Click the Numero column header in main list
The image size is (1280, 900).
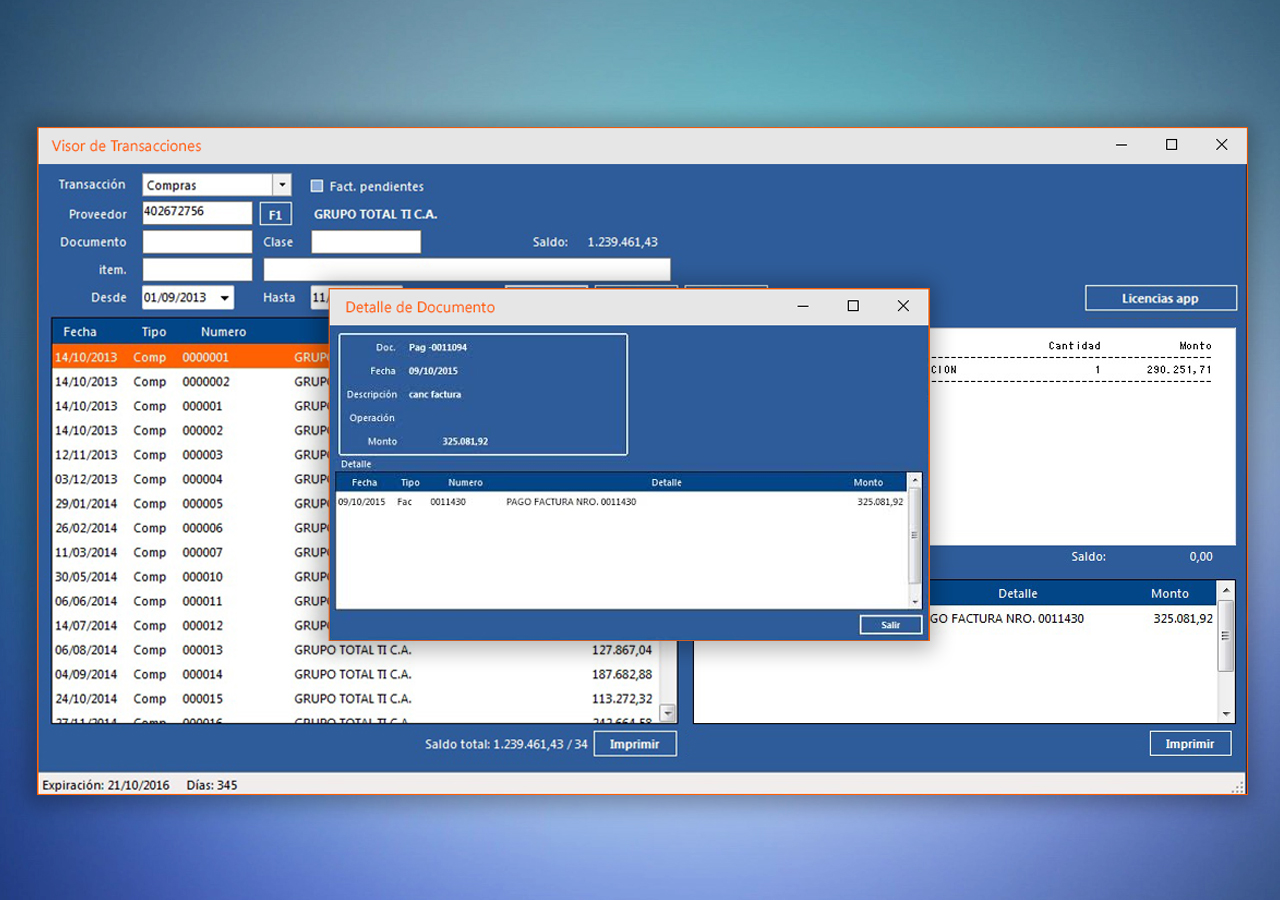[x=223, y=332]
